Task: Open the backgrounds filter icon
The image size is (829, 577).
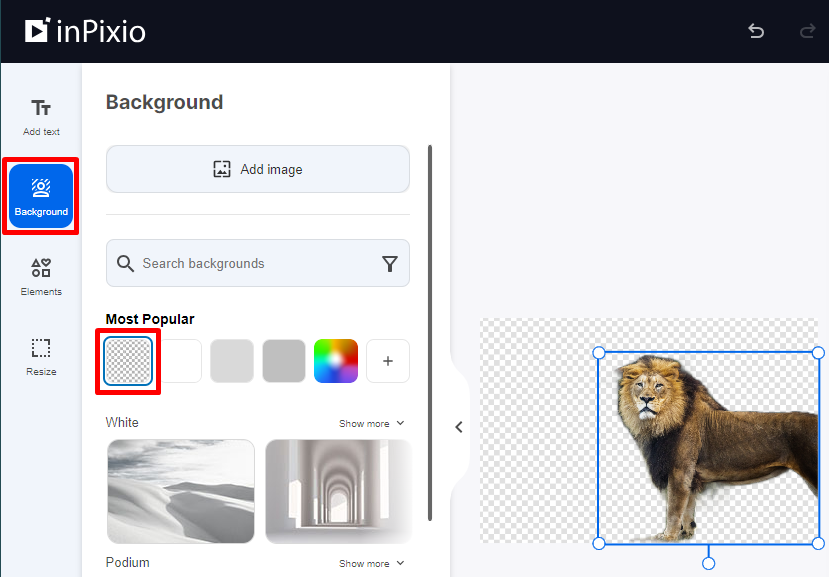Action: click(x=390, y=263)
